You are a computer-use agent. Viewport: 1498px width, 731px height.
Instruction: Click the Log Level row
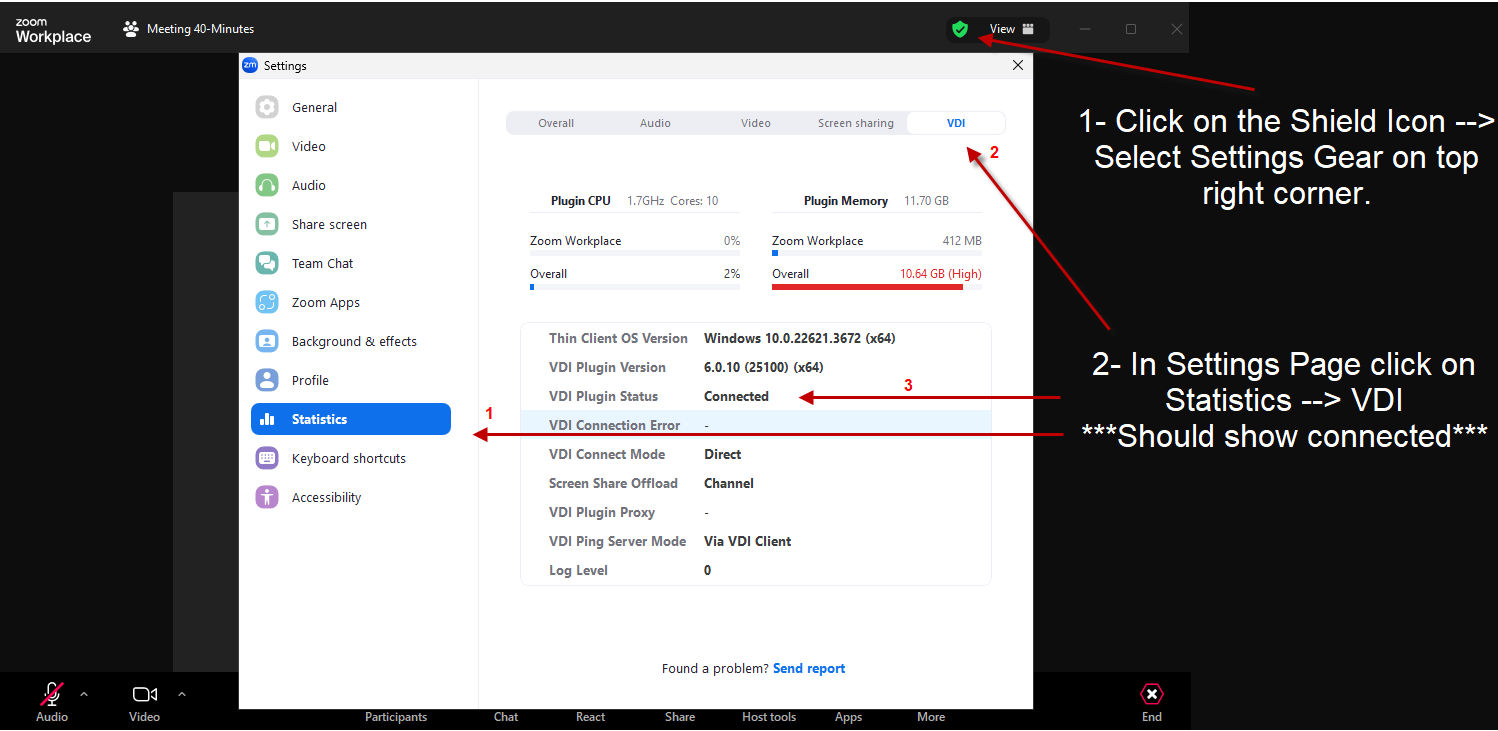point(756,570)
